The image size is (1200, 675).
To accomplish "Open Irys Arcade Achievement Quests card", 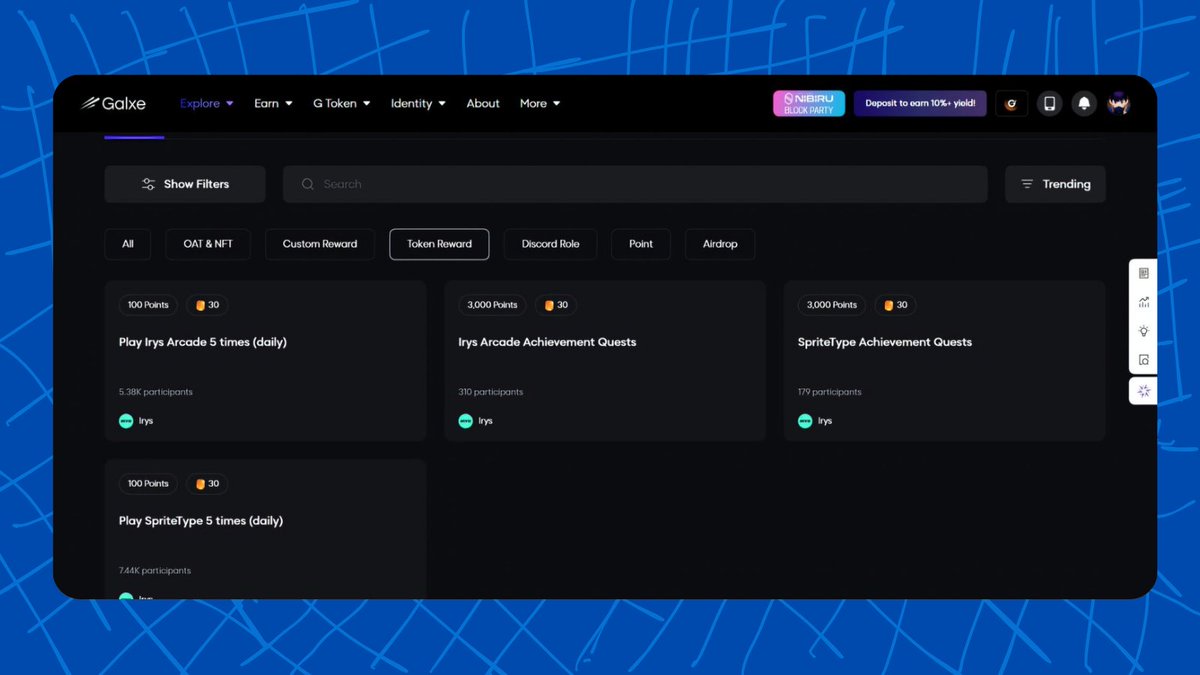I will pos(605,361).
